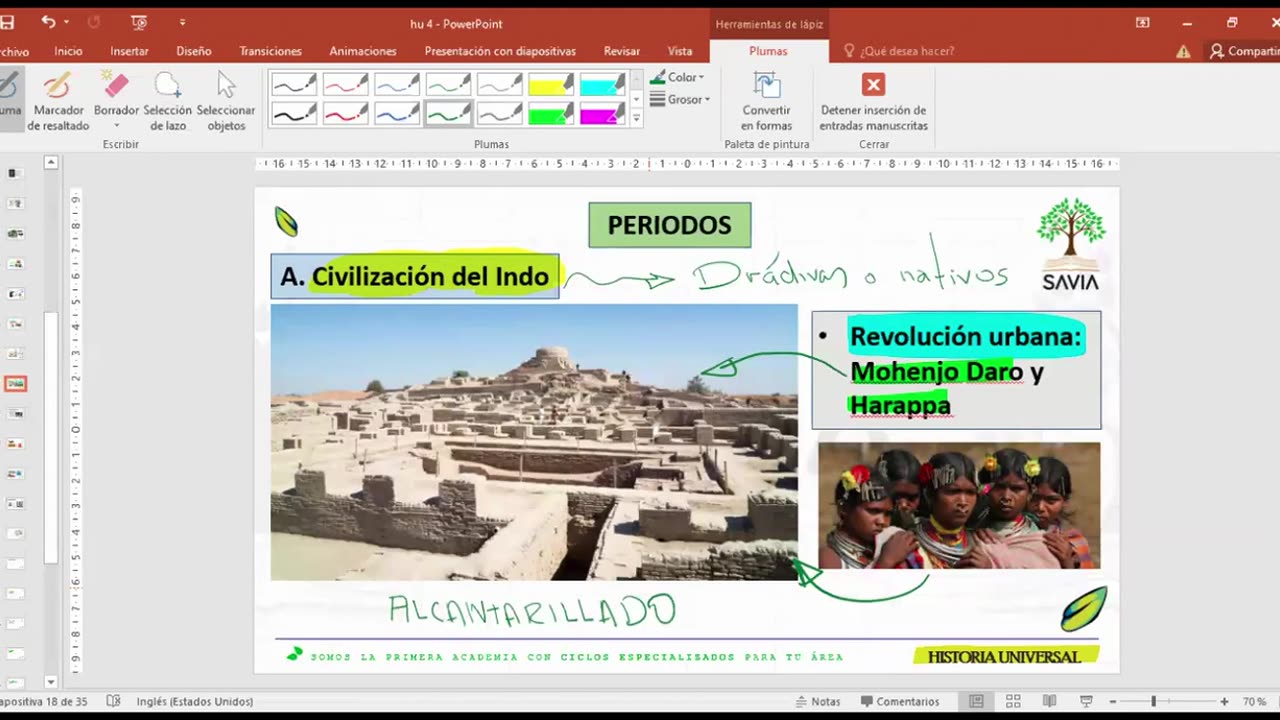1280x720 pixels.
Task: Select the Marcador de resaltado highlighter tool
Action: [x=58, y=101]
